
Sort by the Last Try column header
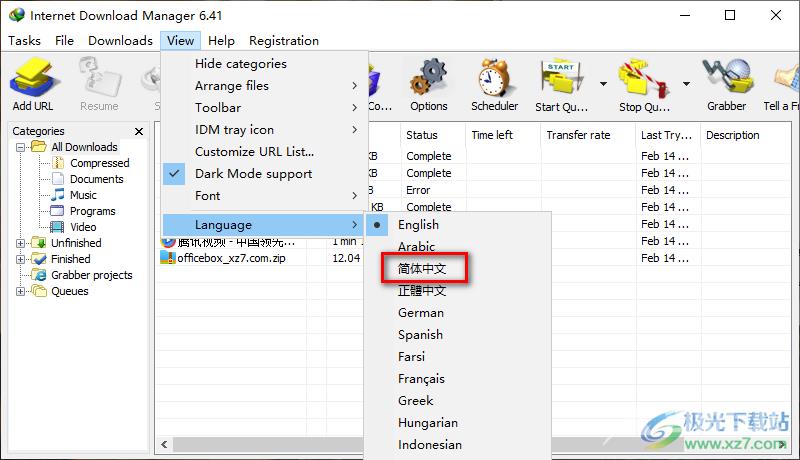pyautogui.click(x=668, y=135)
